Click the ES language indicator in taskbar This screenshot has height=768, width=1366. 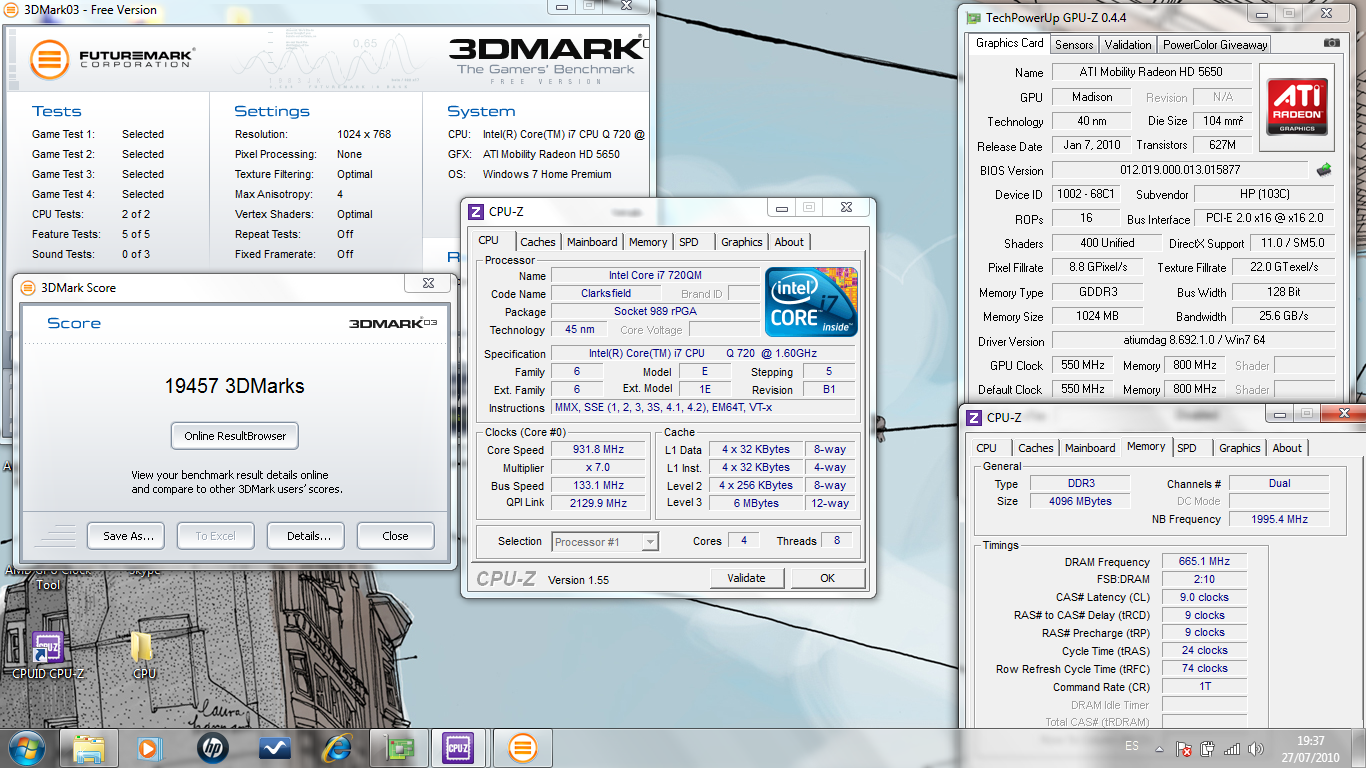[1132, 746]
